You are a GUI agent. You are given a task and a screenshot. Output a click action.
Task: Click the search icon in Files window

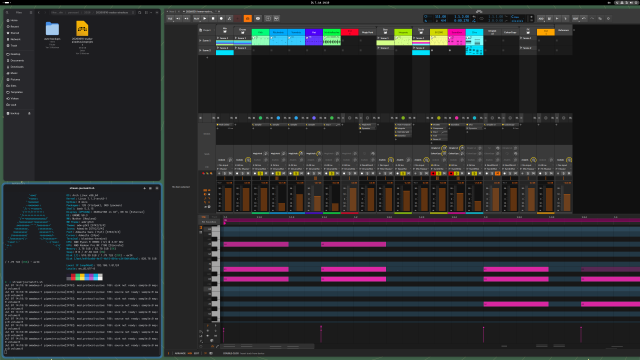(x=139, y=13)
